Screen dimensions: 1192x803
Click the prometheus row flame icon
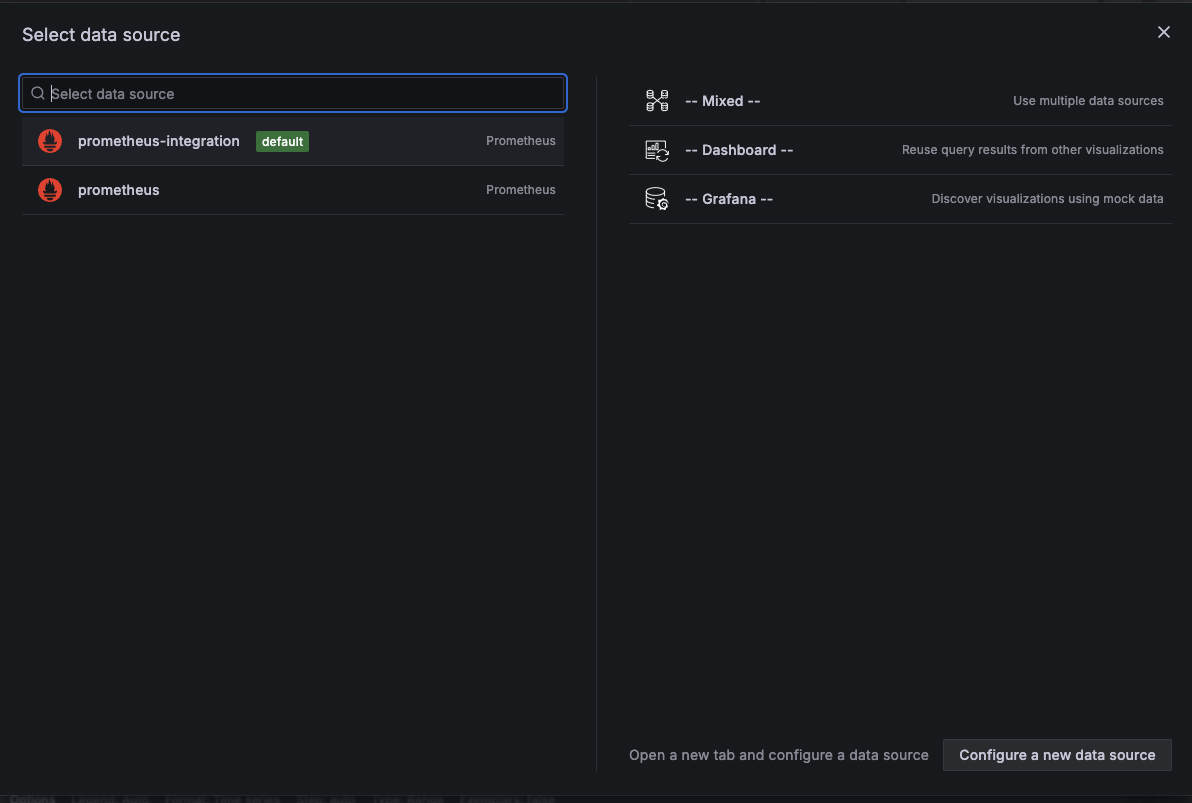tap(50, 190)
